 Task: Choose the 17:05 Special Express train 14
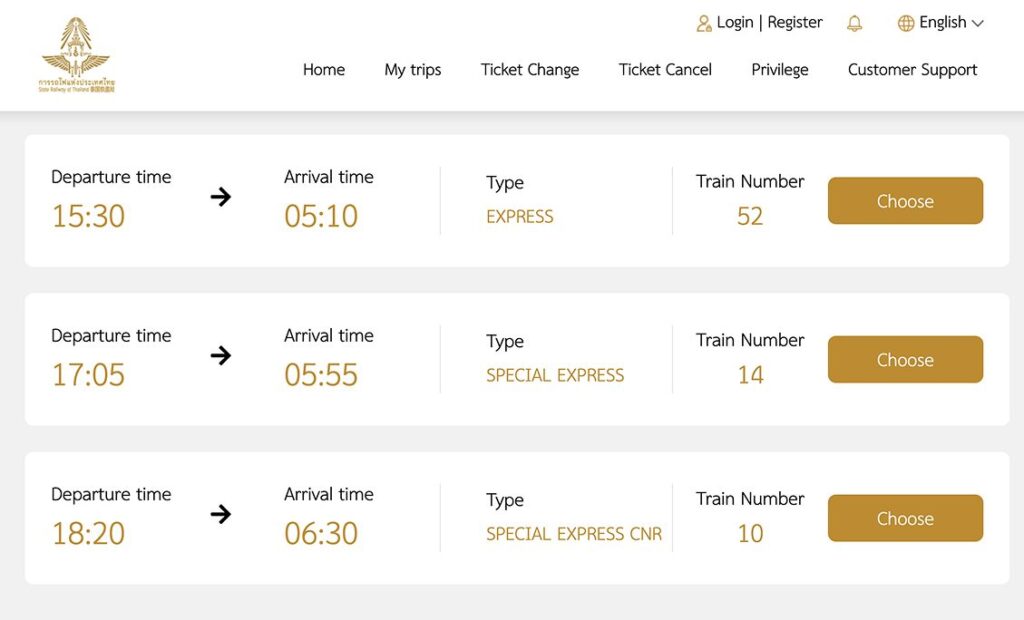(905, 360)
